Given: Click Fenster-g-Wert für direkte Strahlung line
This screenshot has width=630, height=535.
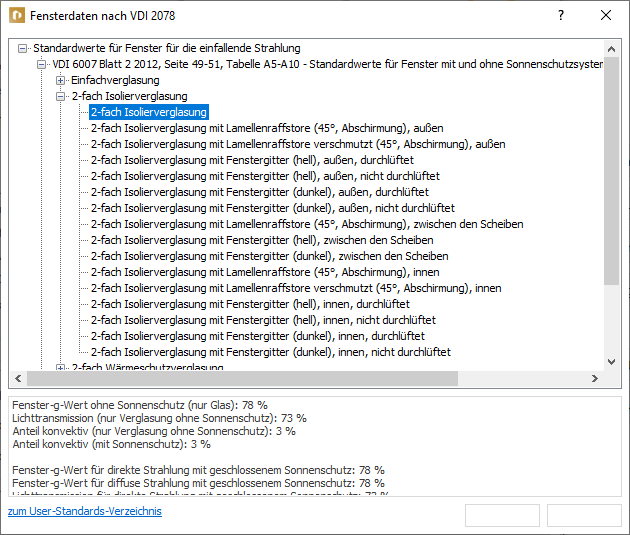Looking at the screenshot, I should tap(198, 470).
